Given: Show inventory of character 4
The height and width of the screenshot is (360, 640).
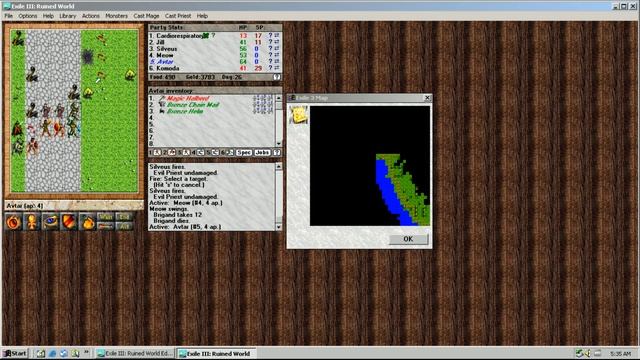Looking at the screenshot, I should pos(200,153).
